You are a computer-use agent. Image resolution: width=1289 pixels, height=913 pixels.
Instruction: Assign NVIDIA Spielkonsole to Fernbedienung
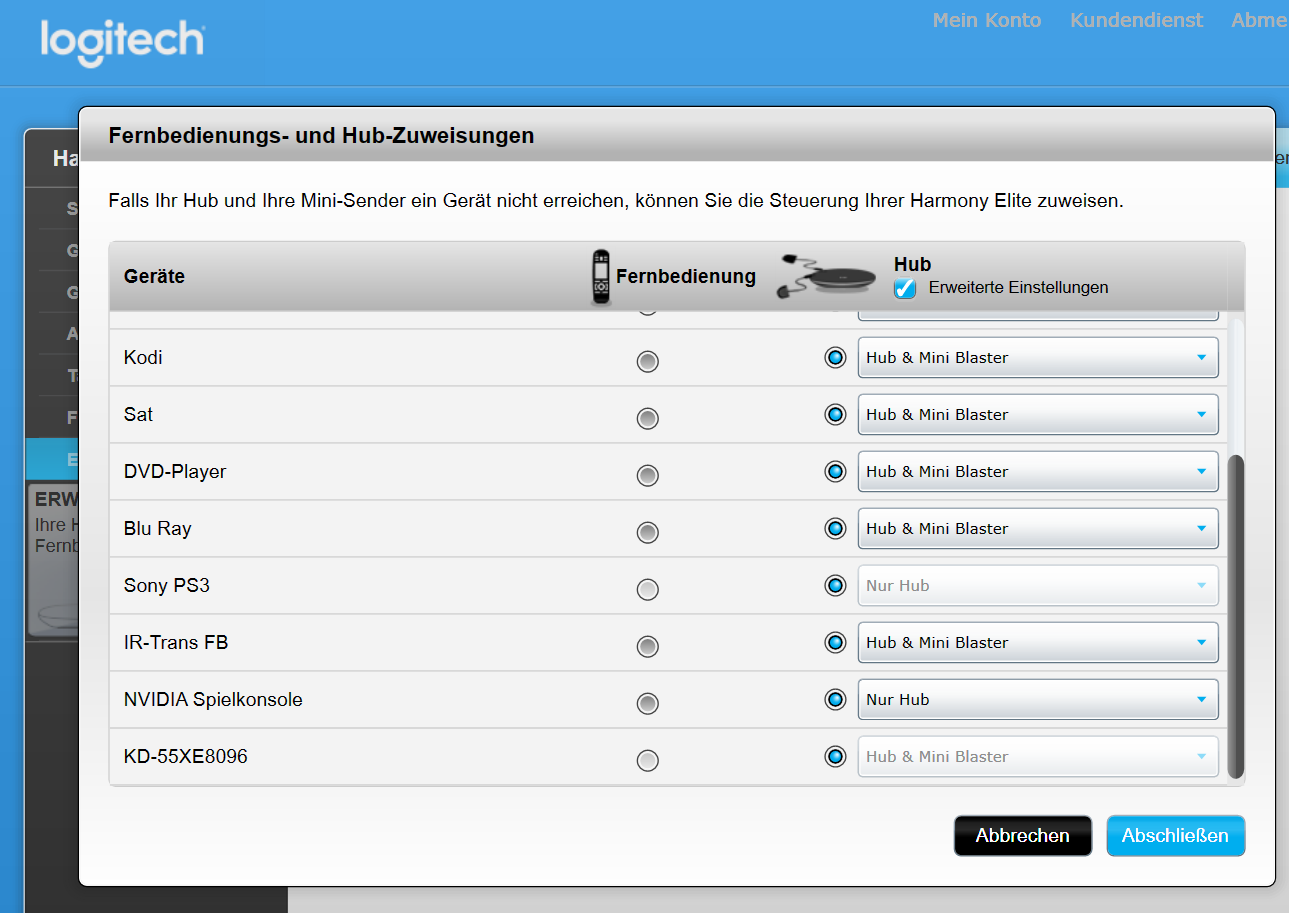pyautogui.click(x=648, y=703)
